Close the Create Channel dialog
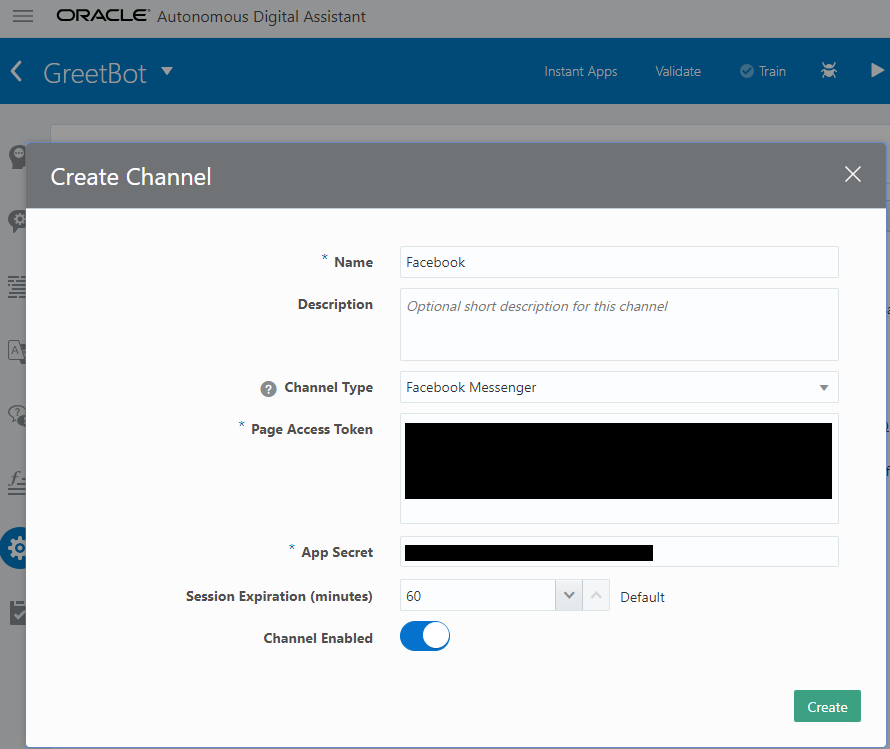890x749 pixels. (853, 174)
